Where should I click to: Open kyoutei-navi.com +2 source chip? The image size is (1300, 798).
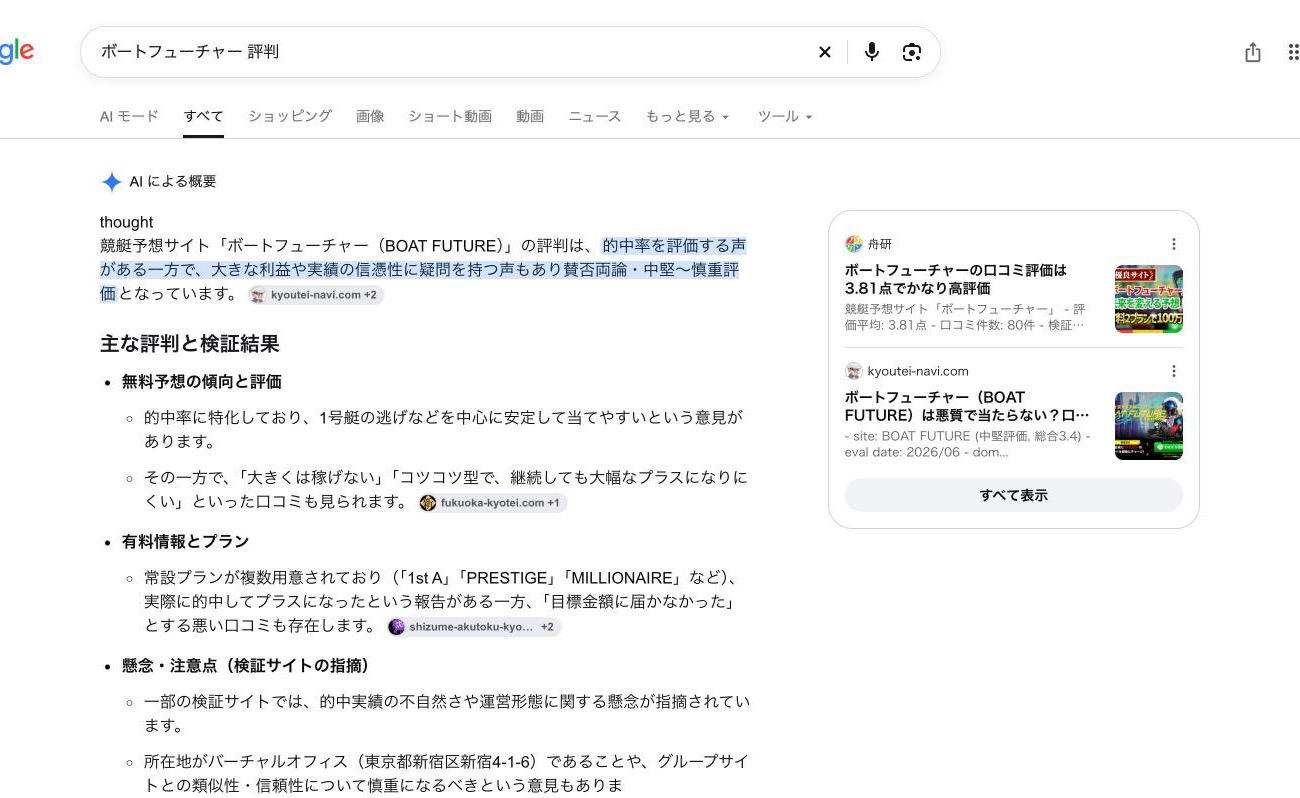[316, 295]
